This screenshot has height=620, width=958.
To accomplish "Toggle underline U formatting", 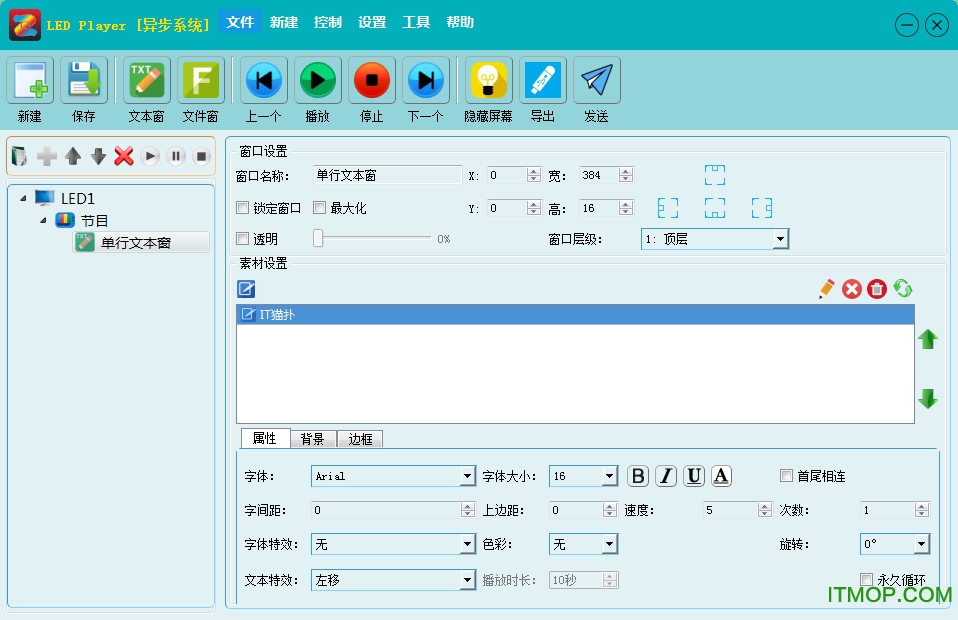I will coord(693,476).
